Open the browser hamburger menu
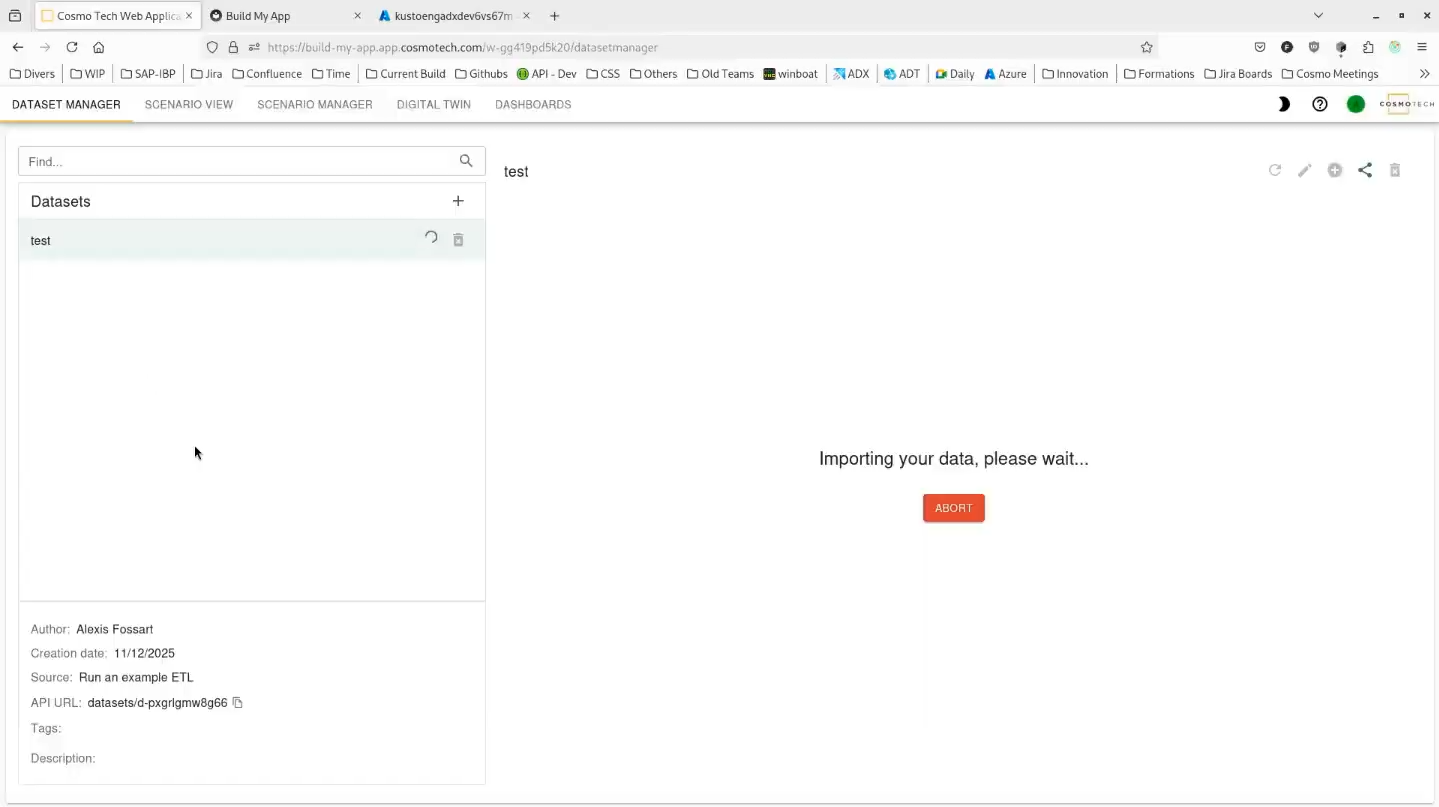1439x807 pixels. point(1421,47)
